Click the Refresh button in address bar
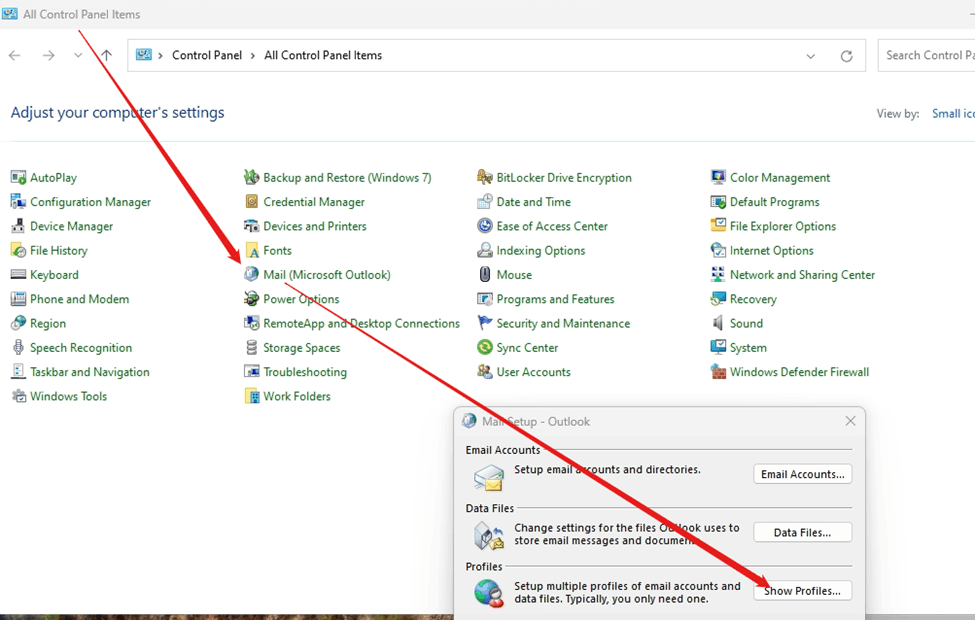This screenshot has height=620, width=975. point(846,56)
